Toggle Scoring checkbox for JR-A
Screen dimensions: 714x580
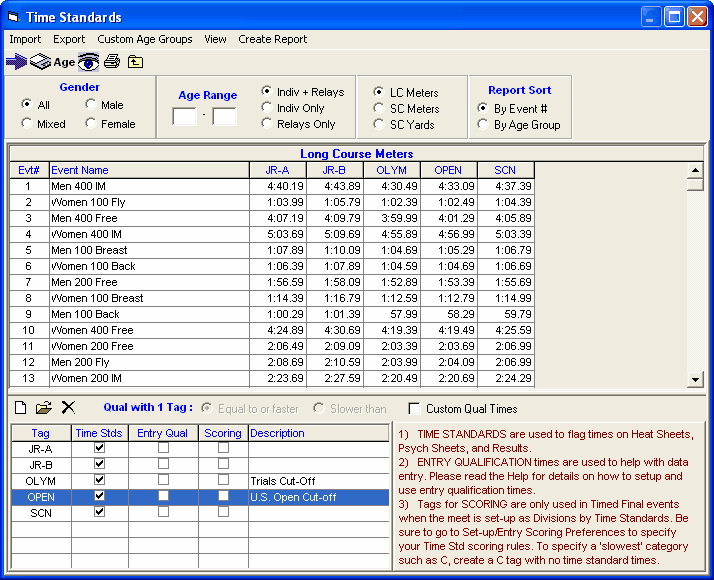point(223,448)
